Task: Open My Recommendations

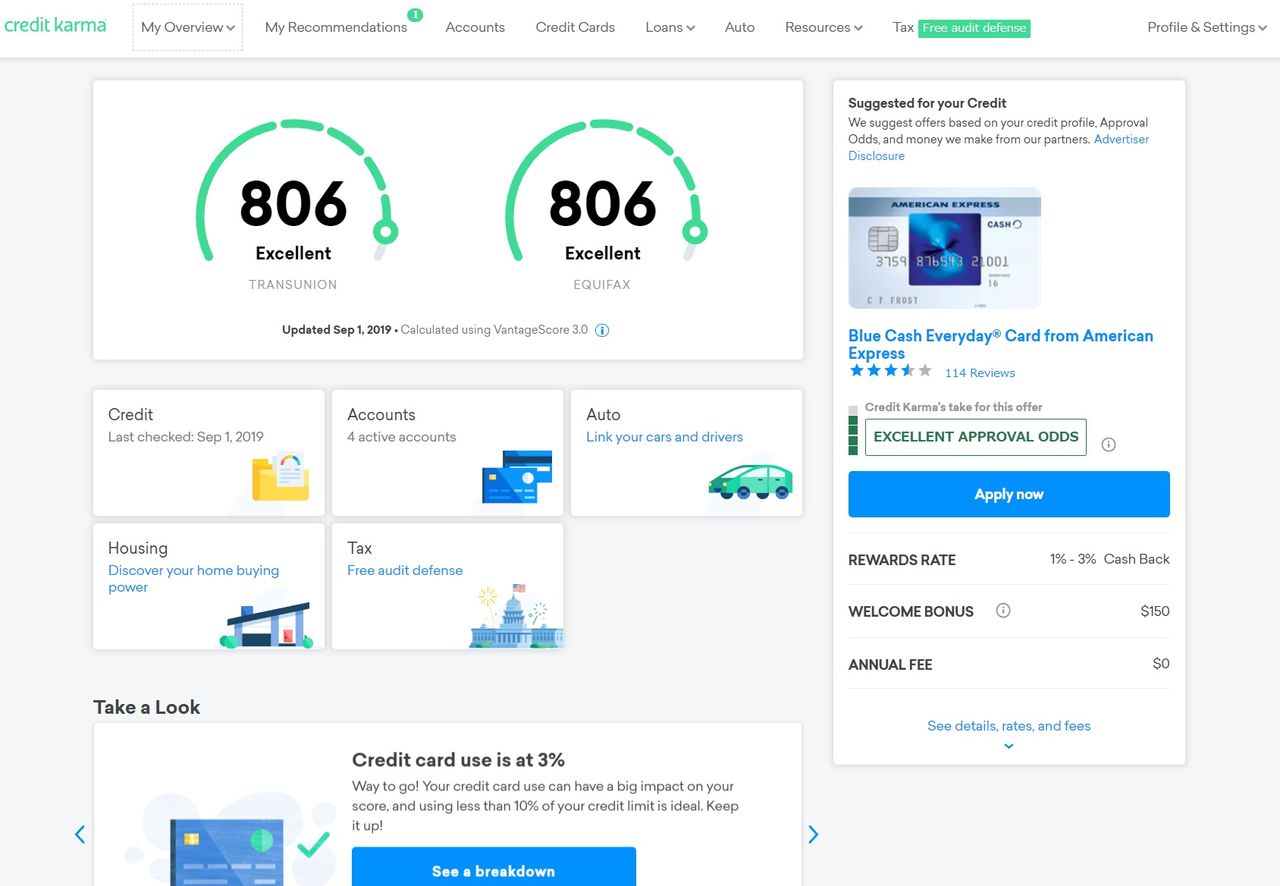Action: 336,27
